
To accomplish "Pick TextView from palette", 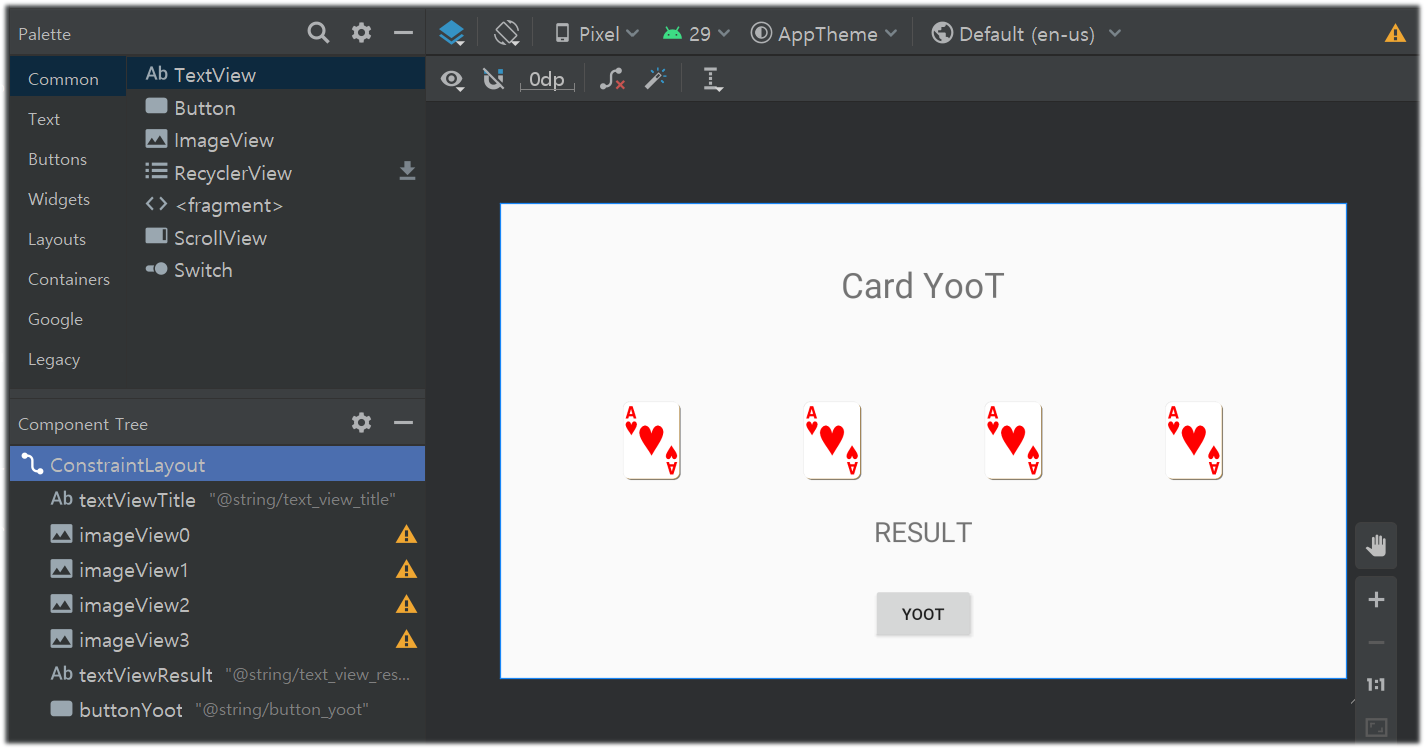I will coord(276,74).
